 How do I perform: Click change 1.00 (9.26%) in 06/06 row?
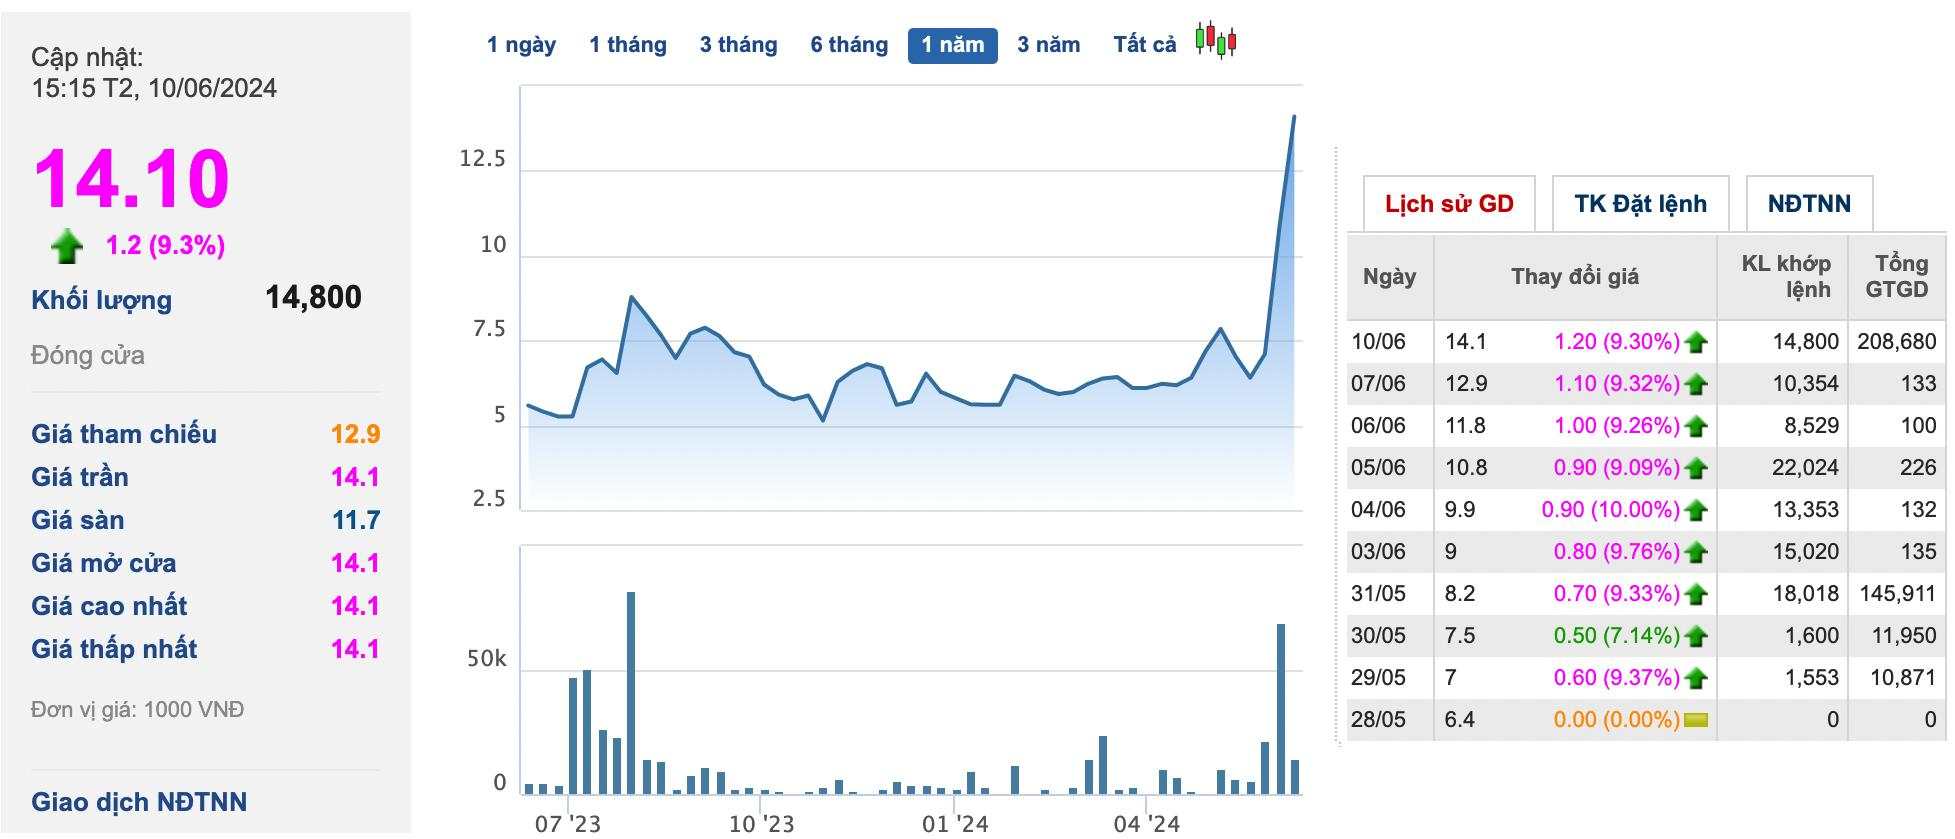click(1616, 426)
